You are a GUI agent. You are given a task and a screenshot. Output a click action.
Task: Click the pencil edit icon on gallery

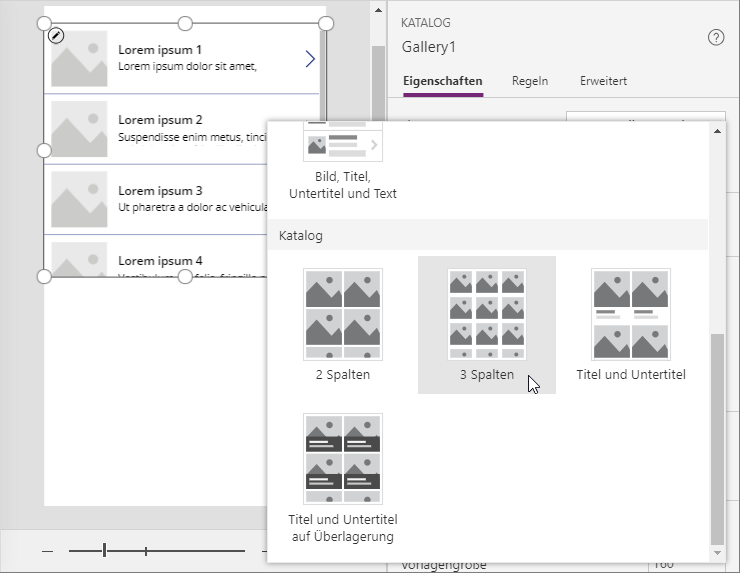(x=56, y=35)
